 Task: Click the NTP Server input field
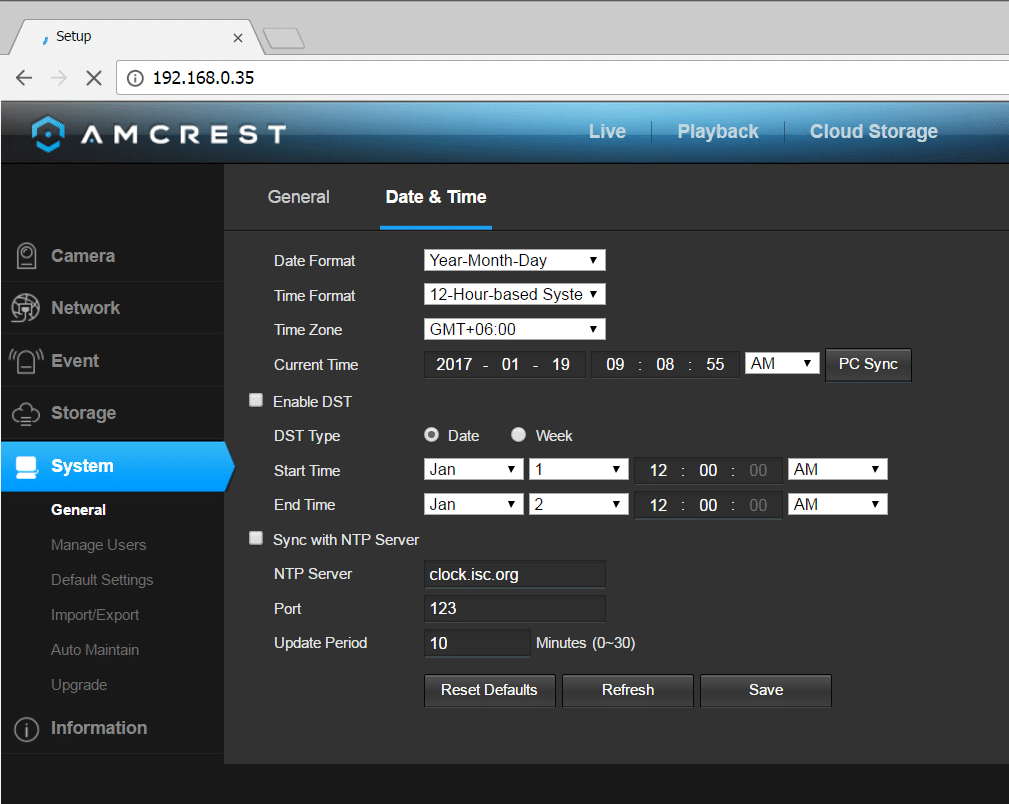(514, 574)
